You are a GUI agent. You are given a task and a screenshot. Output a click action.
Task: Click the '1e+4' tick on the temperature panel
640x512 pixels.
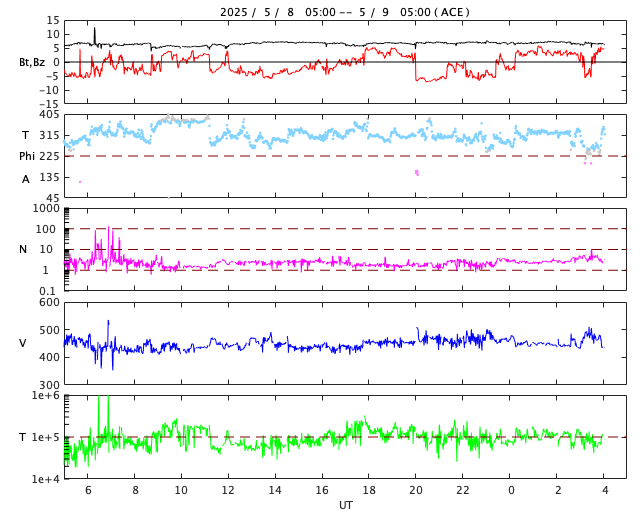pos(46,479)
